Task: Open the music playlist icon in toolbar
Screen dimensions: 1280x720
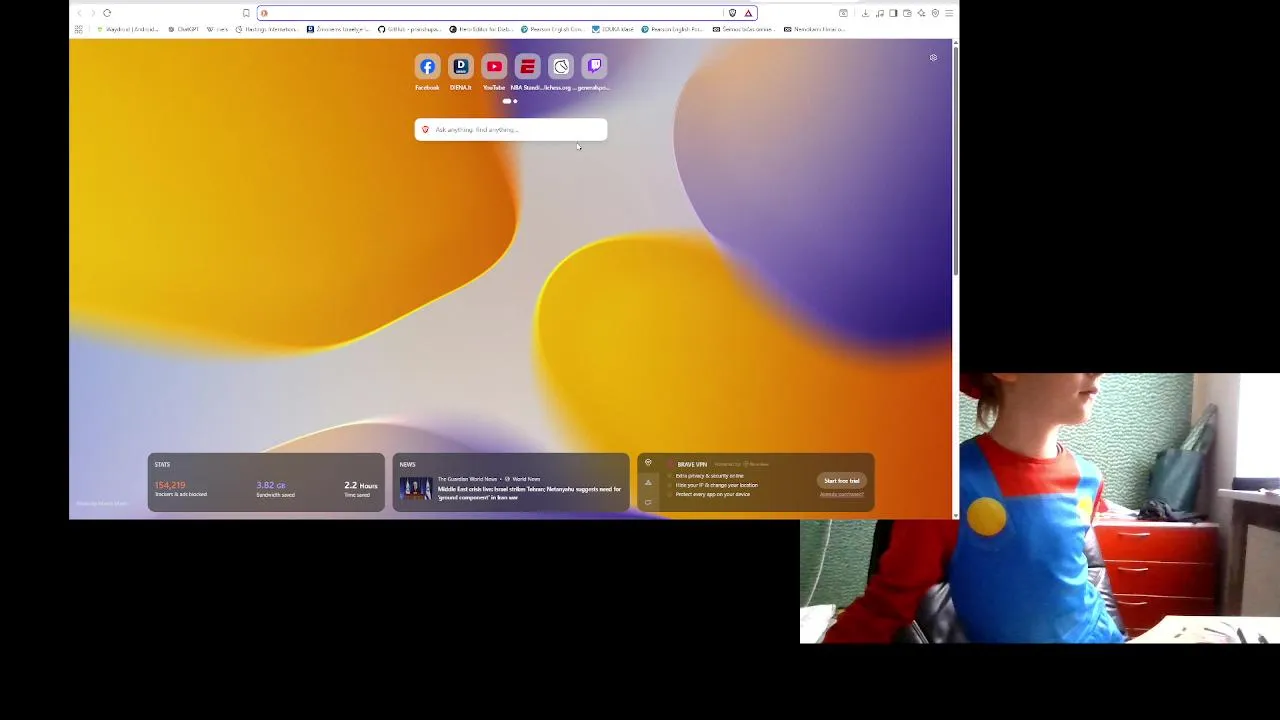Action: 880,13
